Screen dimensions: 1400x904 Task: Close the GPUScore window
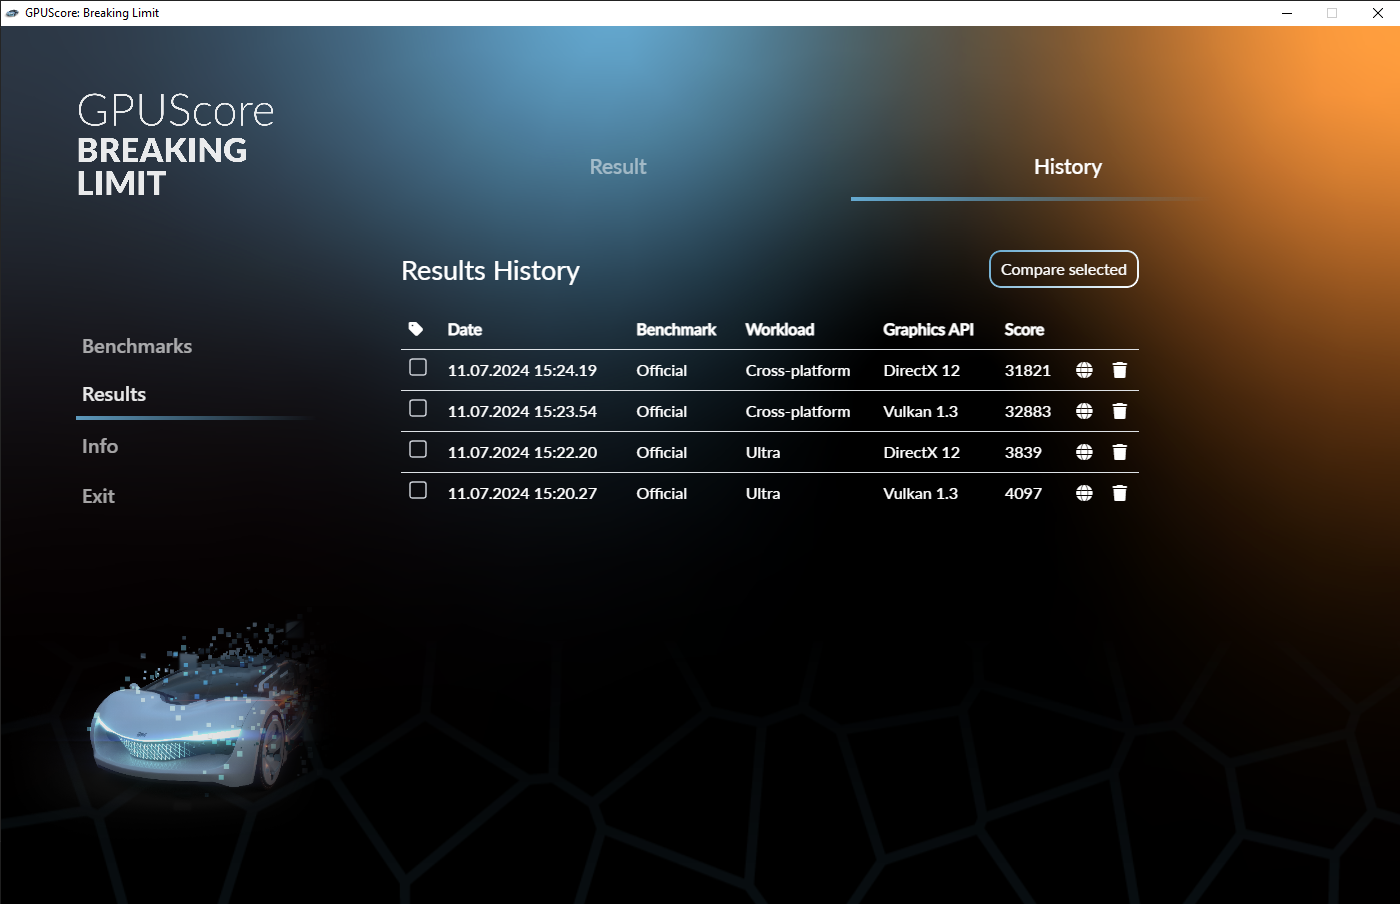1377,13
